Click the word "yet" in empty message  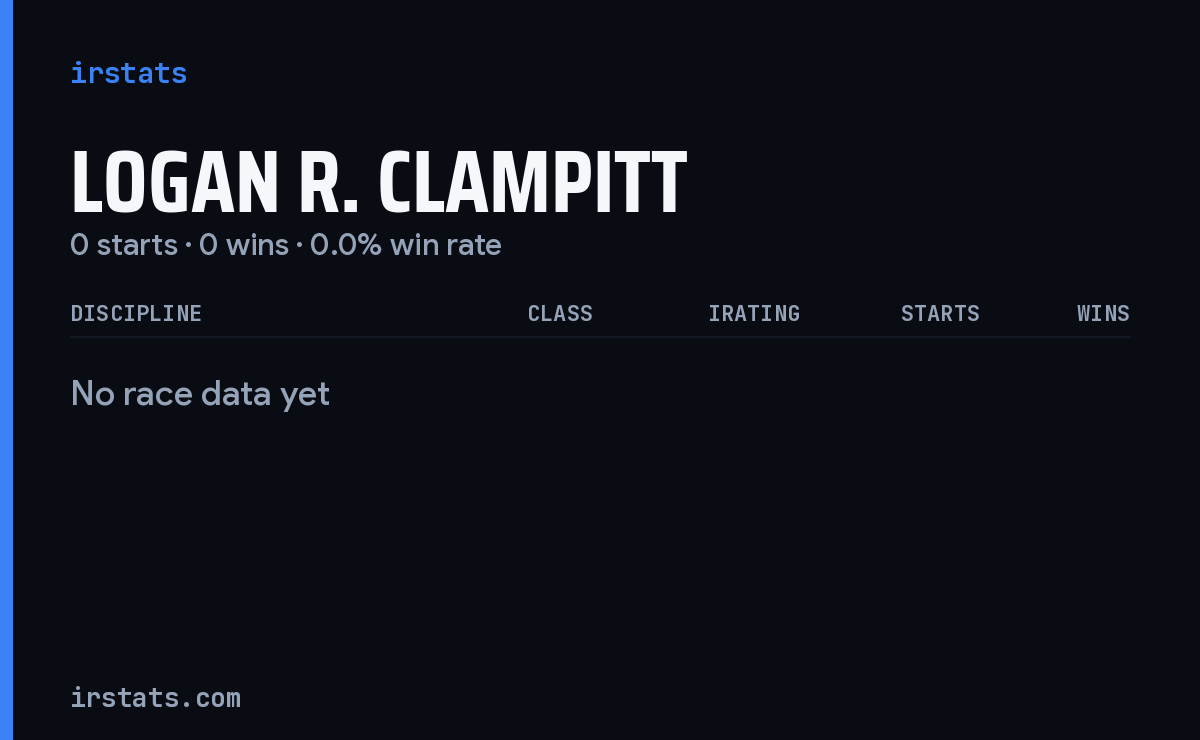[305, 396]
